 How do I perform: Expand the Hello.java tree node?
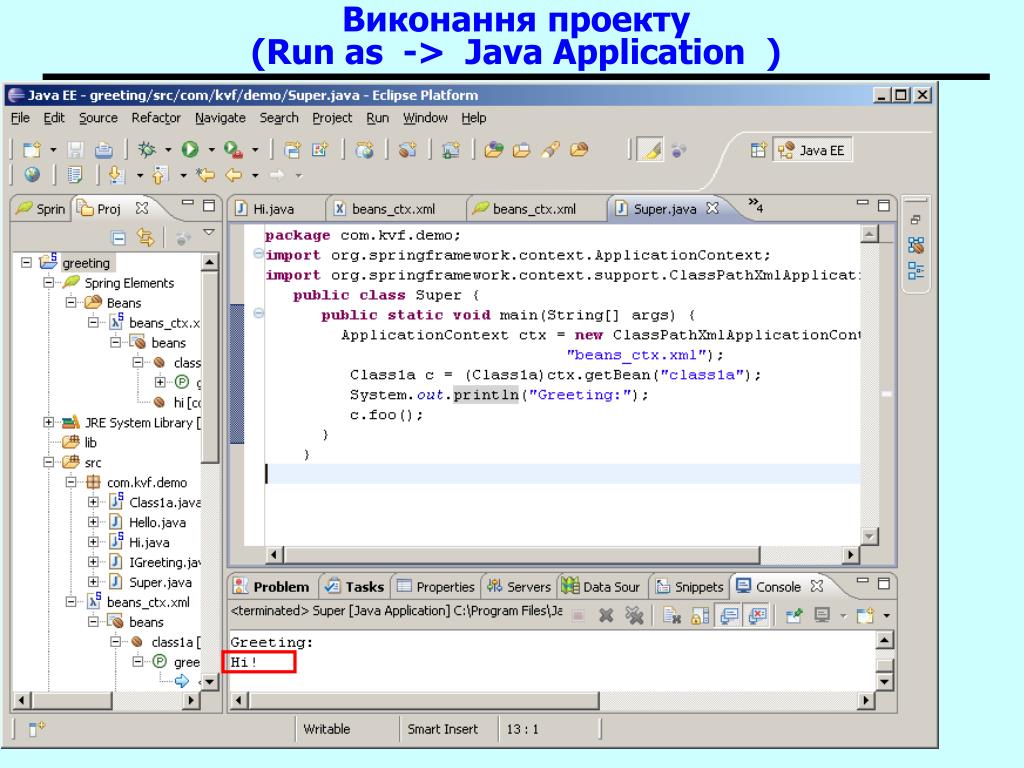coord(93,522)
